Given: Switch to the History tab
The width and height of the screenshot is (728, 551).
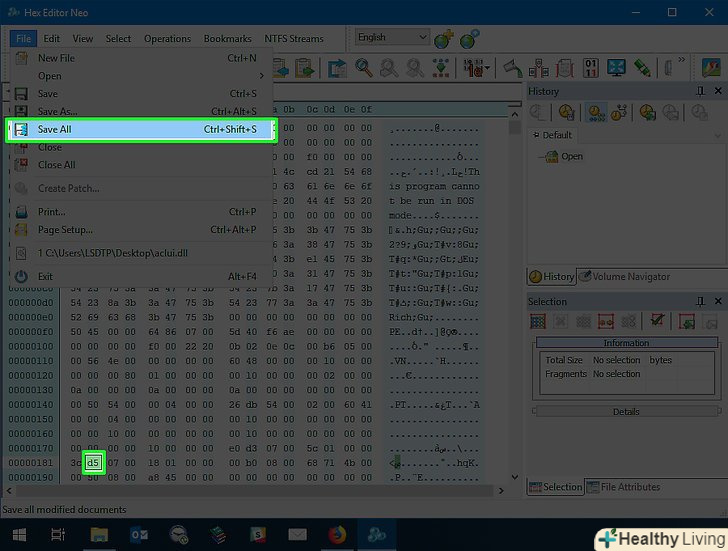Looking at the screenshot, I should (552, 277).
